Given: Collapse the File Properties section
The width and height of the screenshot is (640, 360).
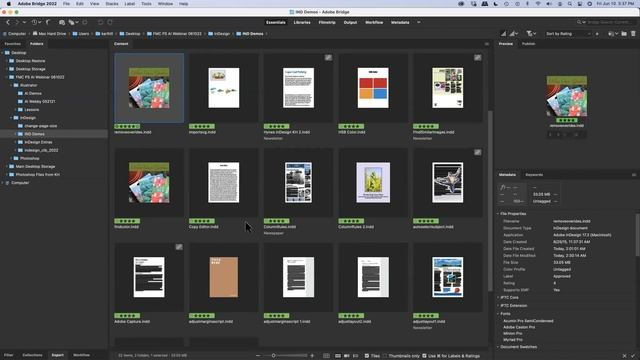Looking at the screenshot, I should tap(498, 214).
